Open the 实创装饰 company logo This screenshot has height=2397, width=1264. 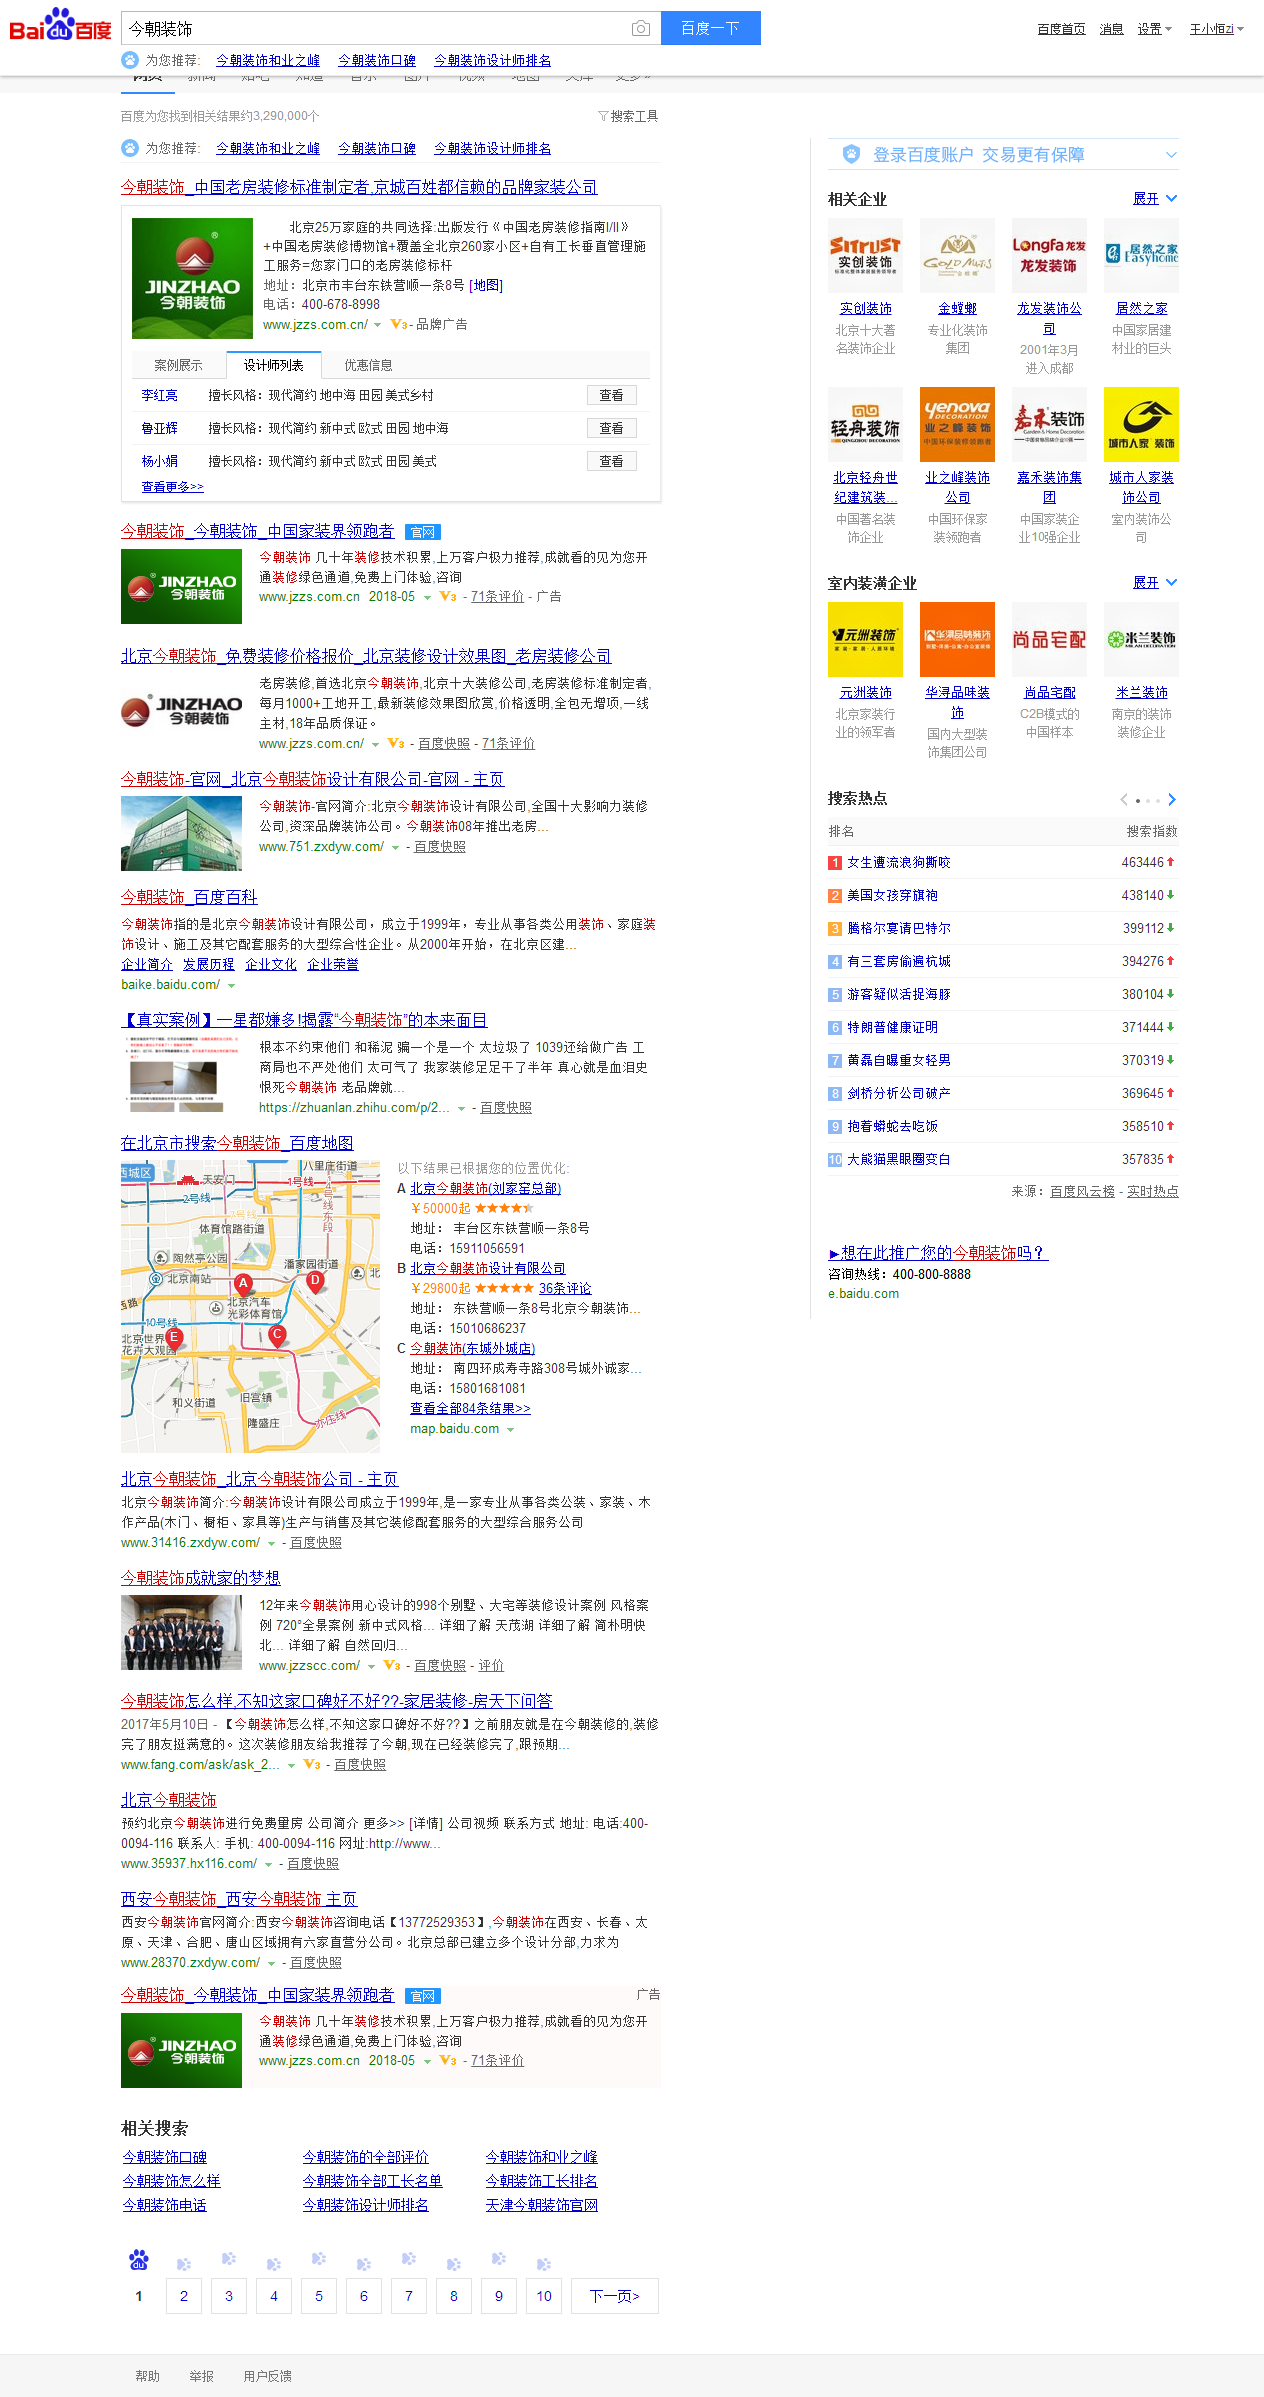(x=865, y=255)
